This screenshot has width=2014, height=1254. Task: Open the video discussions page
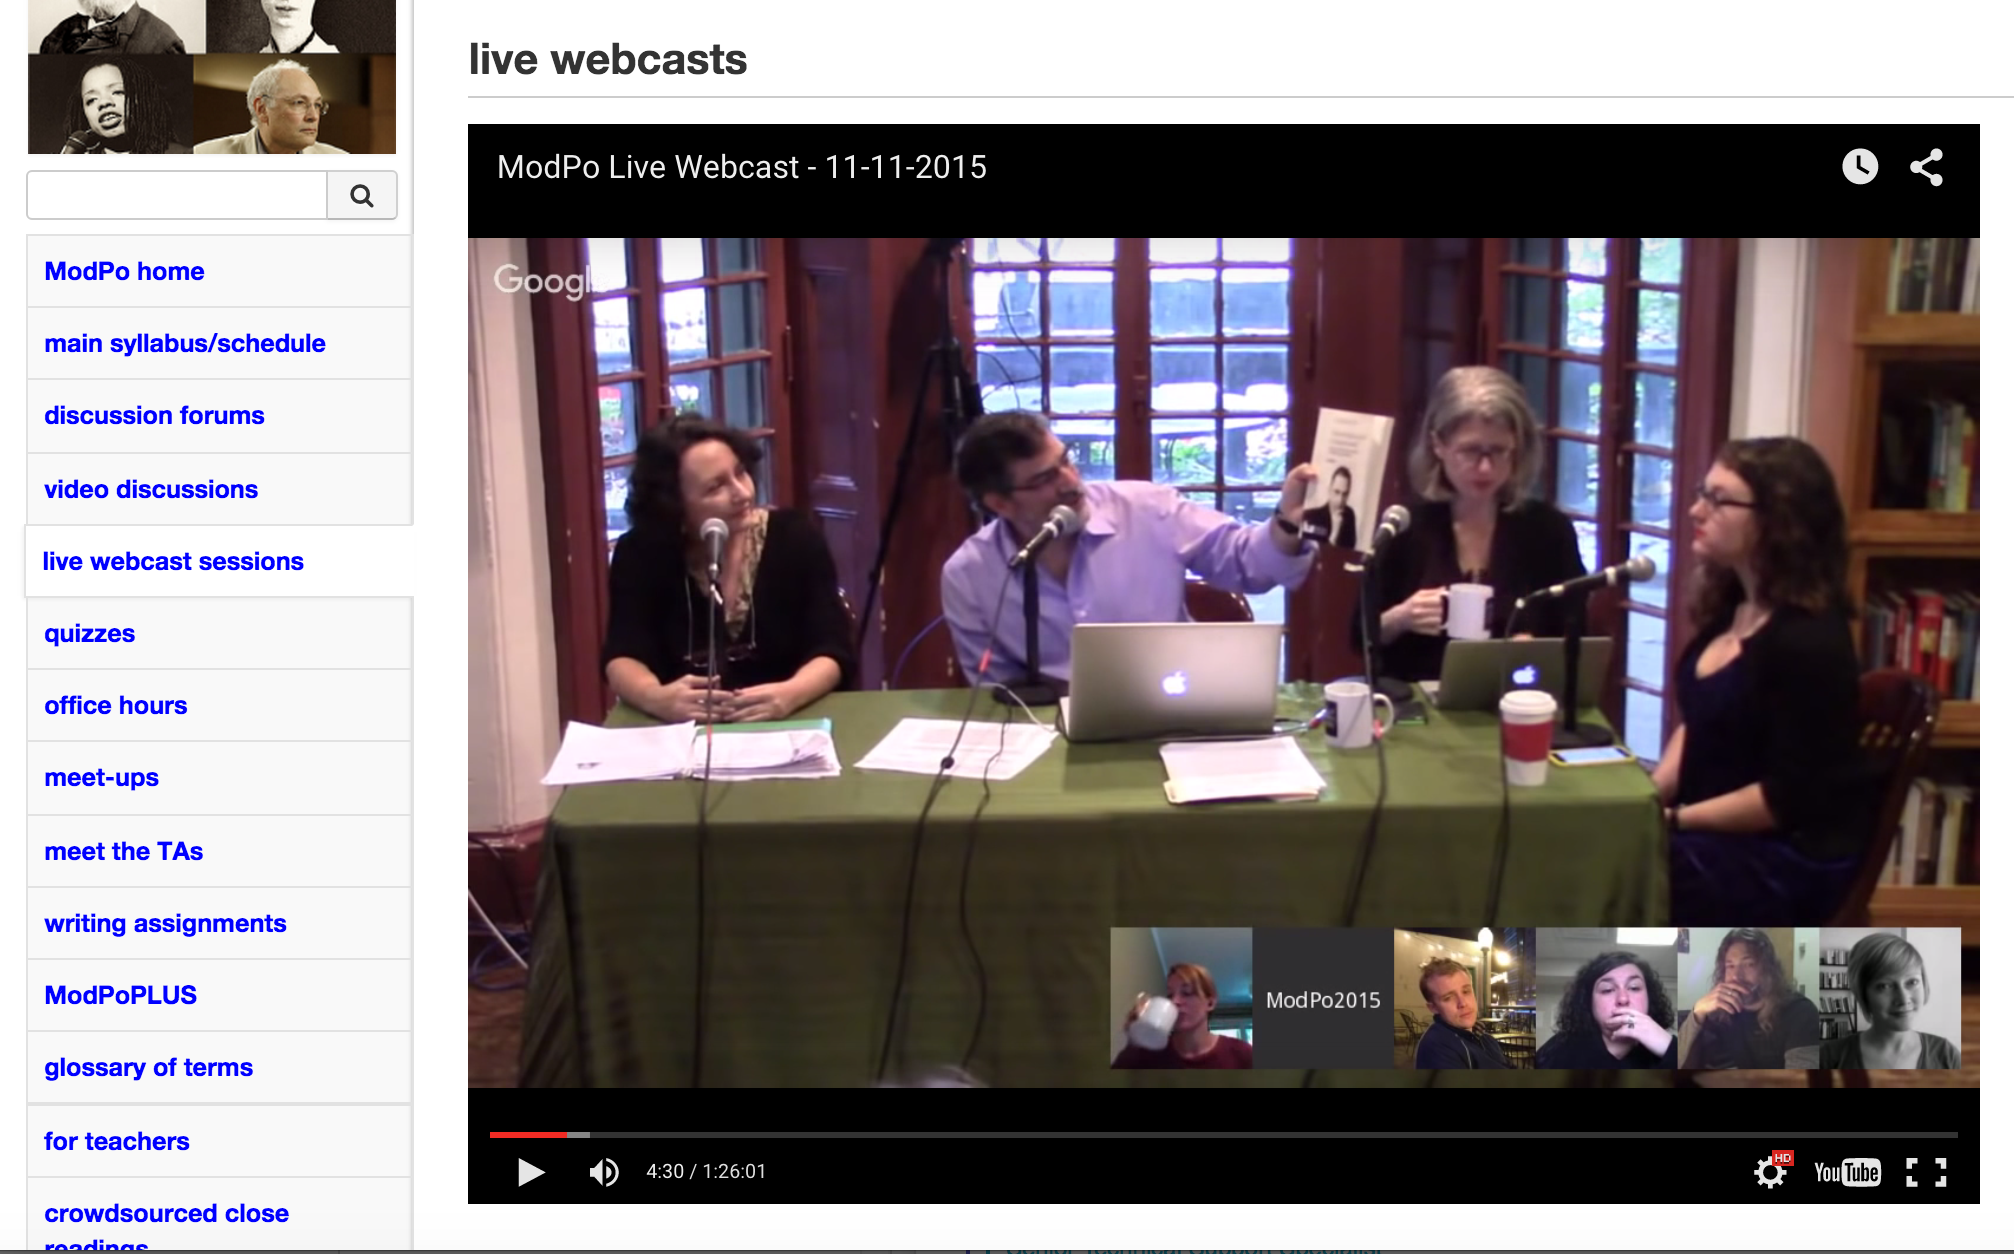pos(150,489)
